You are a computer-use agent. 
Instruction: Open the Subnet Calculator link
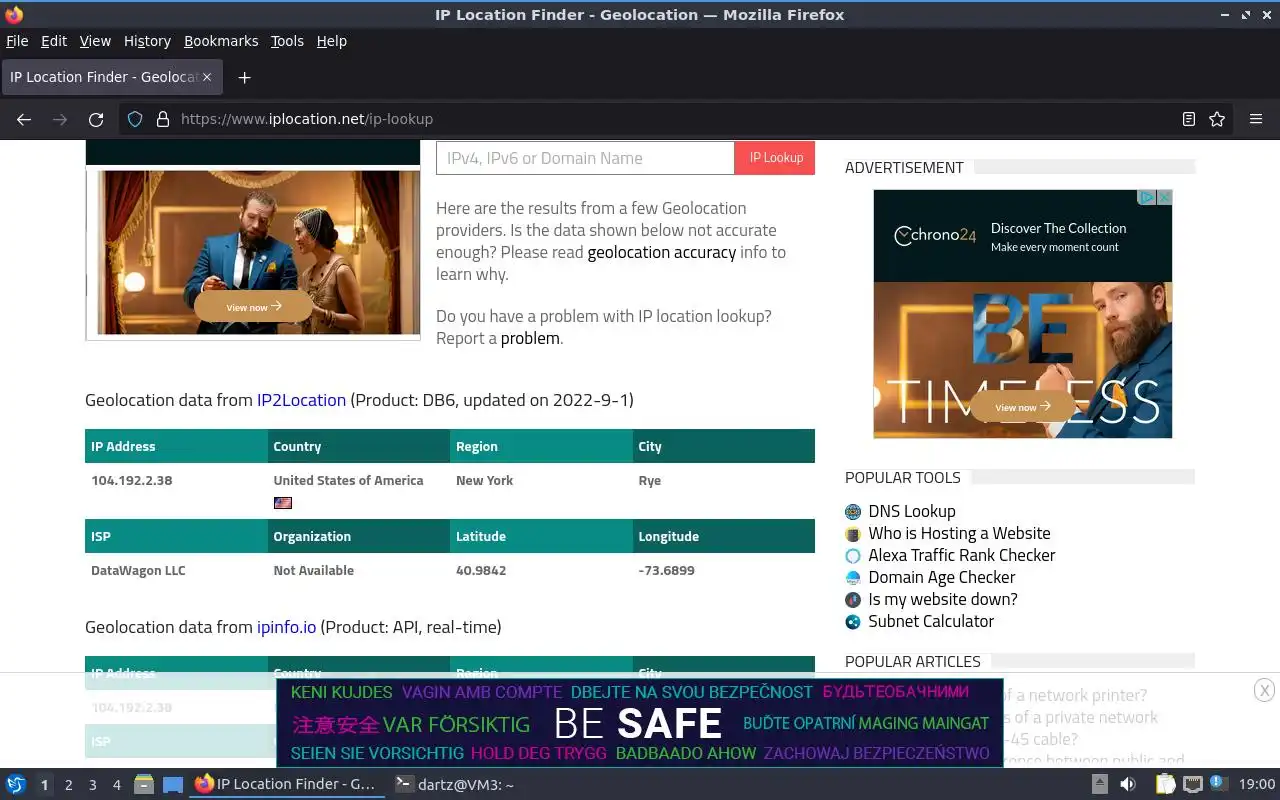click(x=931, y=621)
